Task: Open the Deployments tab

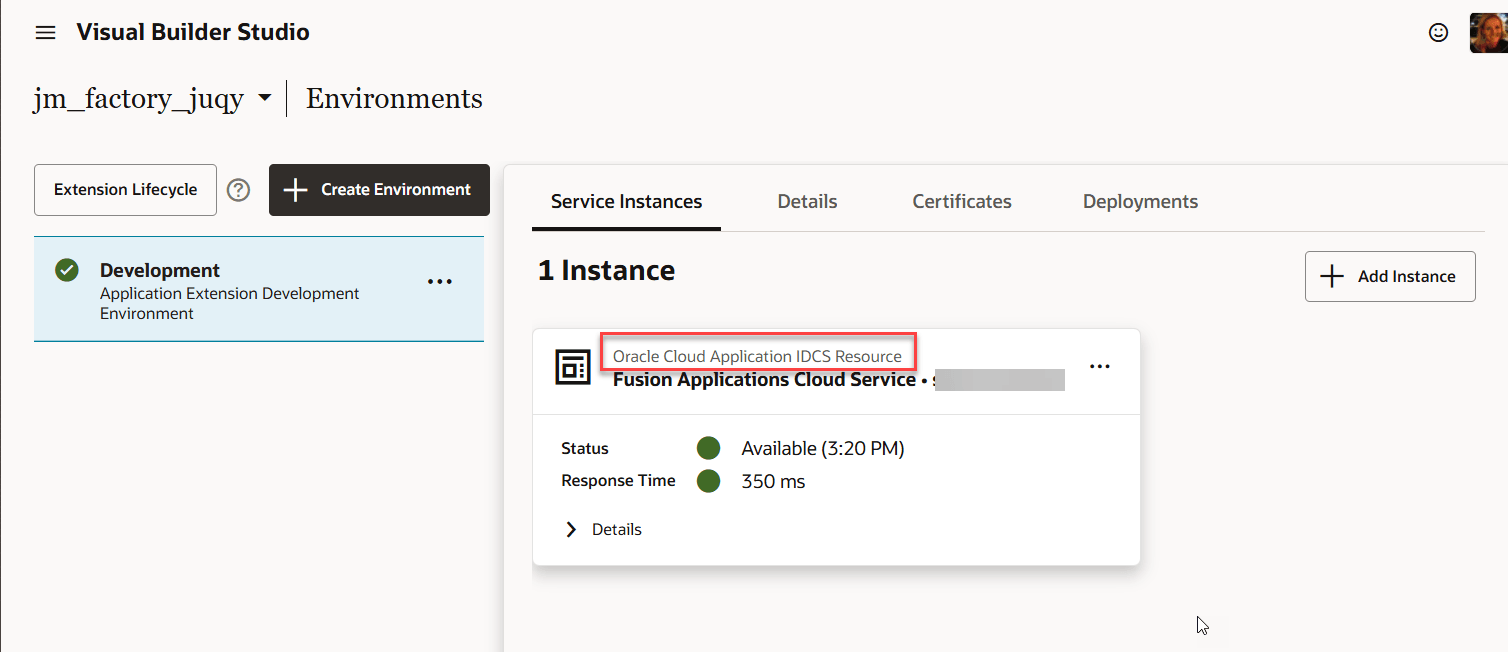Action: pos(1140,202)
